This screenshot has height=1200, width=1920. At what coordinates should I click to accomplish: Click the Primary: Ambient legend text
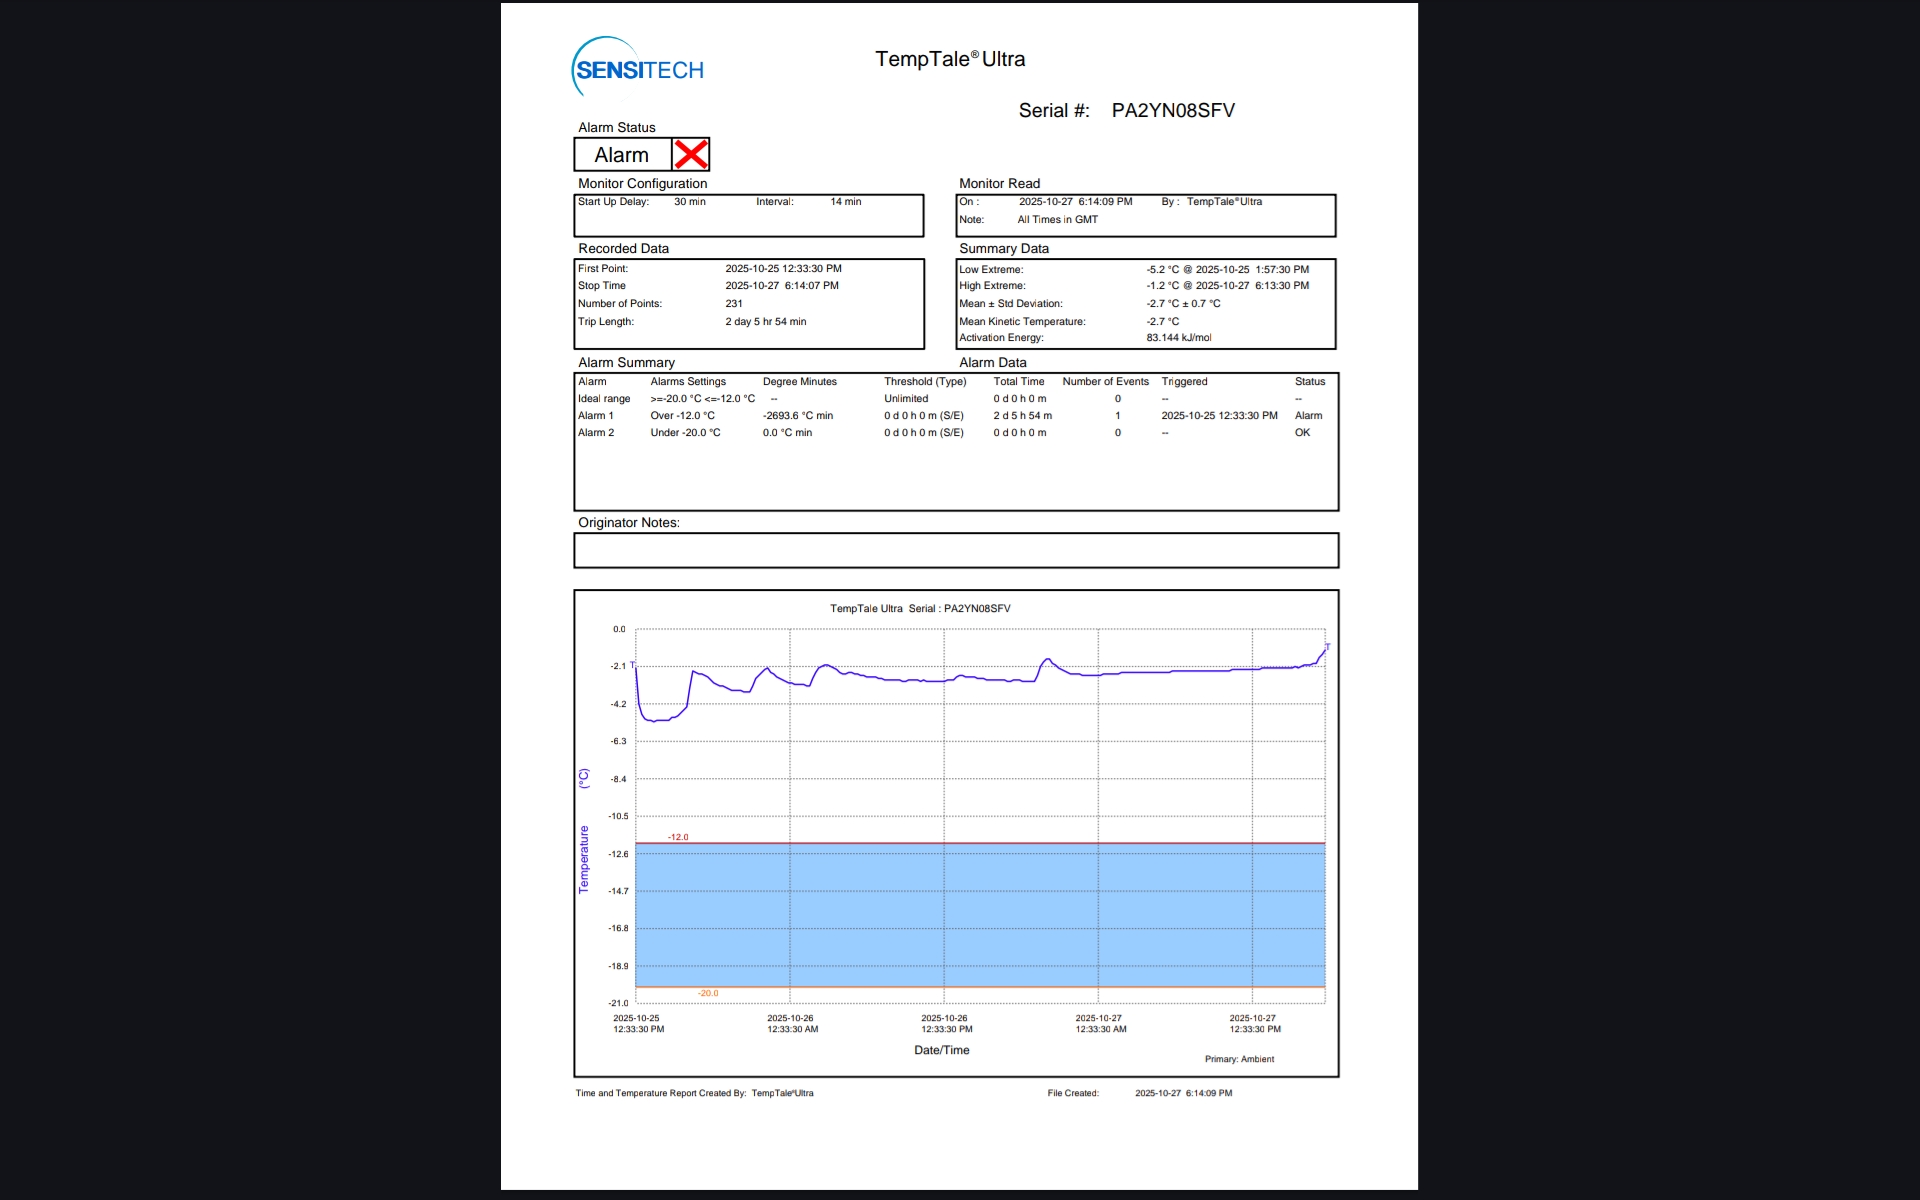(x=1239, y=1059)
